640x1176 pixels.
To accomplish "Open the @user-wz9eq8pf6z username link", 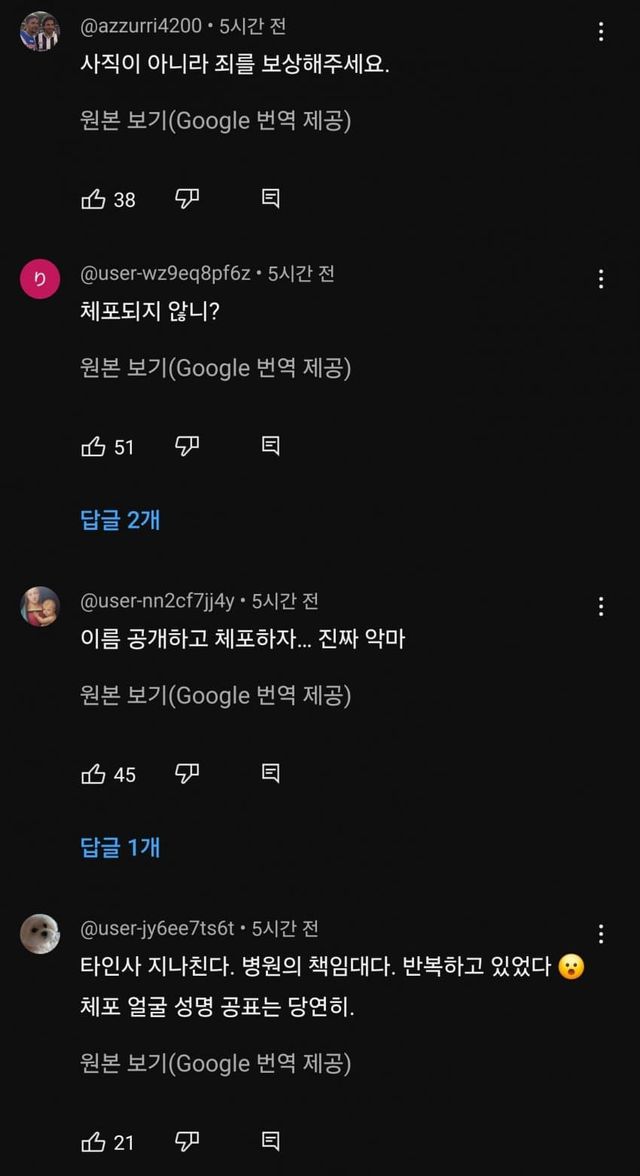I will pos(165,274).
